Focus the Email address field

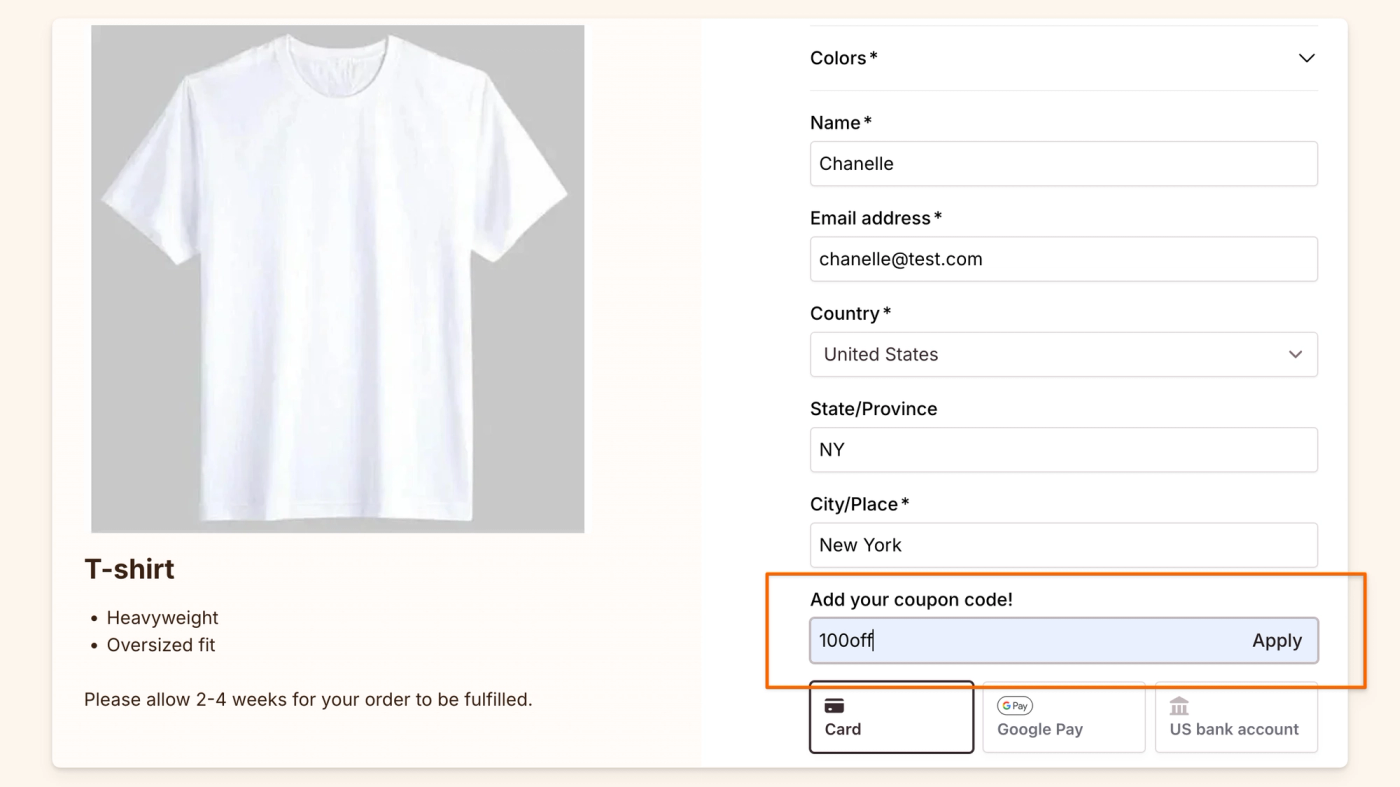pyautogui.click(x=1063, y=259)
